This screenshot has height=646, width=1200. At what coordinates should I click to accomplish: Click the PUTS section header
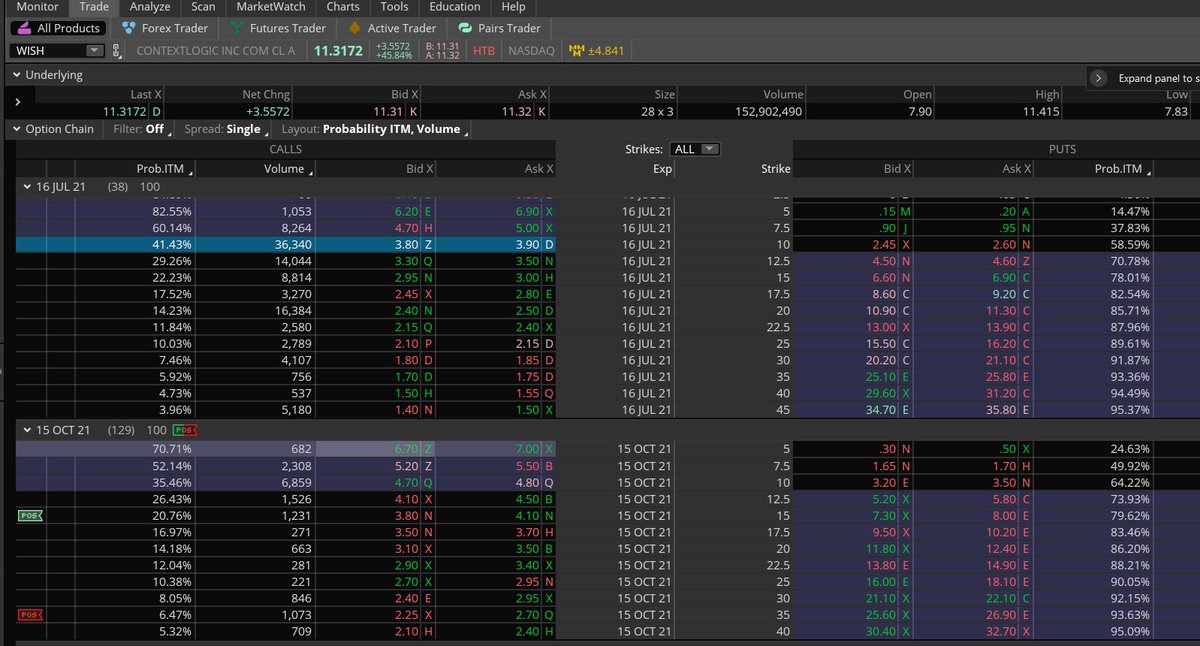[1062, 149]
